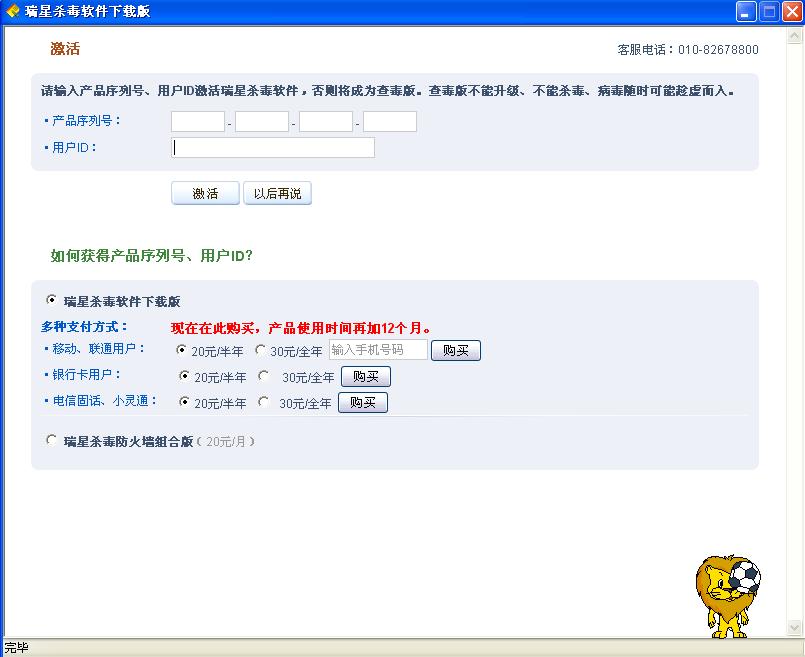Click the 输入手机号码 phone number field
This screenshot has width=805, height=657.
378,350
